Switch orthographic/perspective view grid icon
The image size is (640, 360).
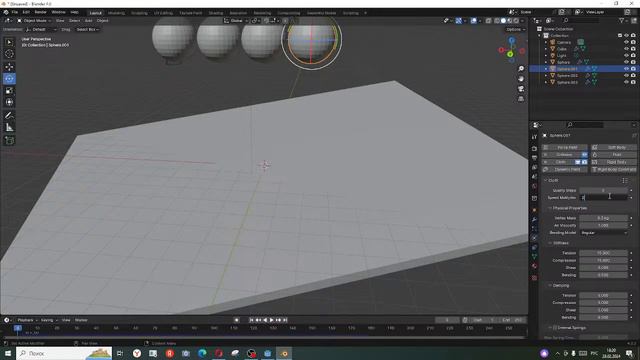[x=521, y=99]
